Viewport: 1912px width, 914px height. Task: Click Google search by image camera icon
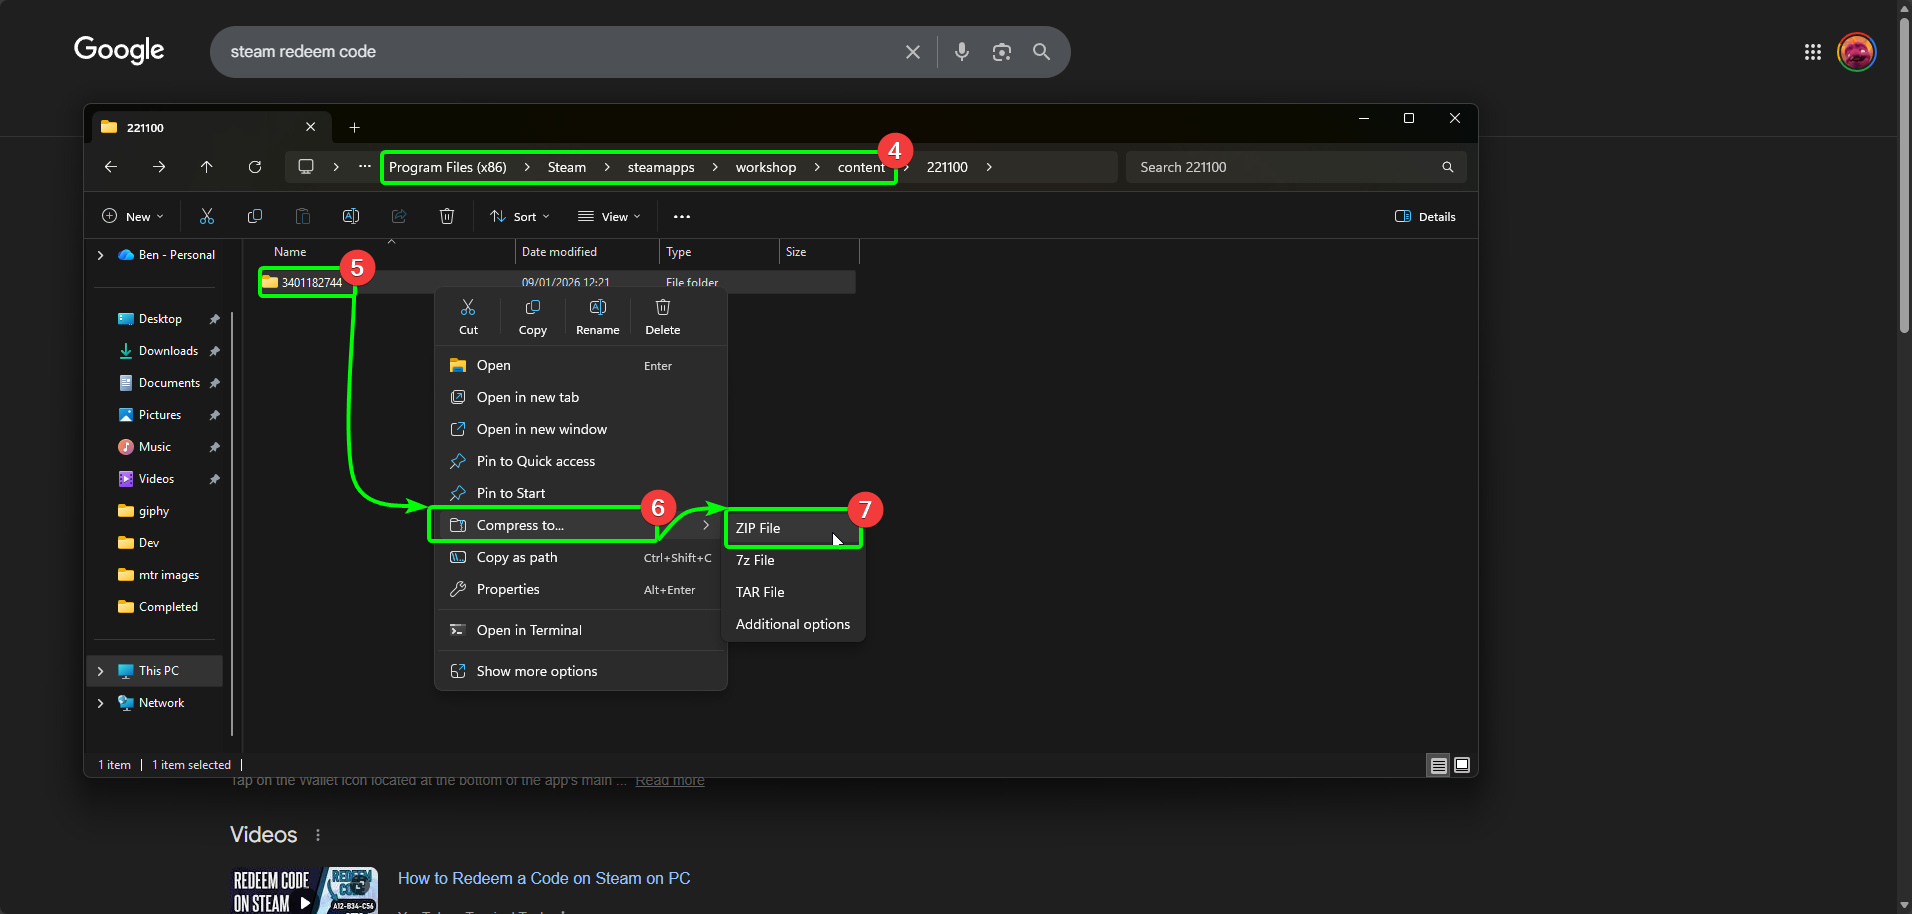coord(1001,52)
